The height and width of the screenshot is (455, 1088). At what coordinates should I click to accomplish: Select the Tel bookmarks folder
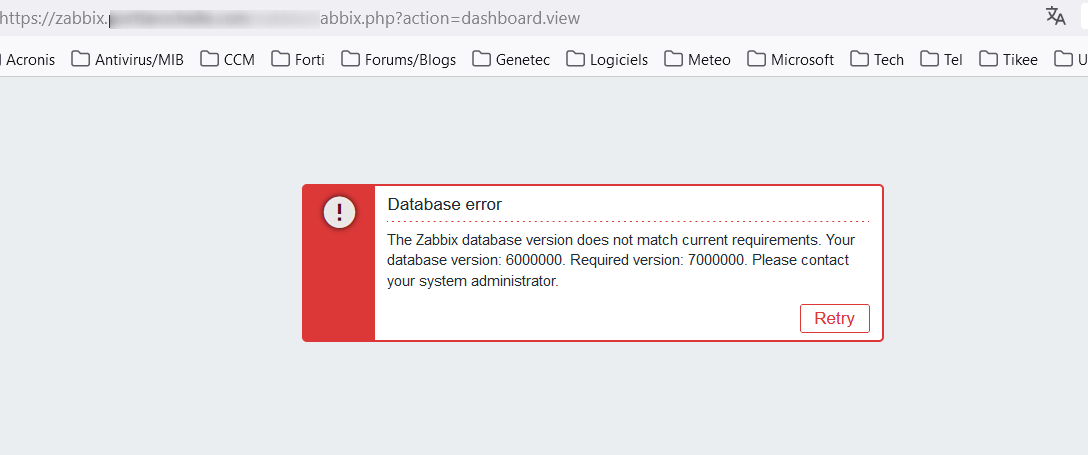tap(942, 60)
